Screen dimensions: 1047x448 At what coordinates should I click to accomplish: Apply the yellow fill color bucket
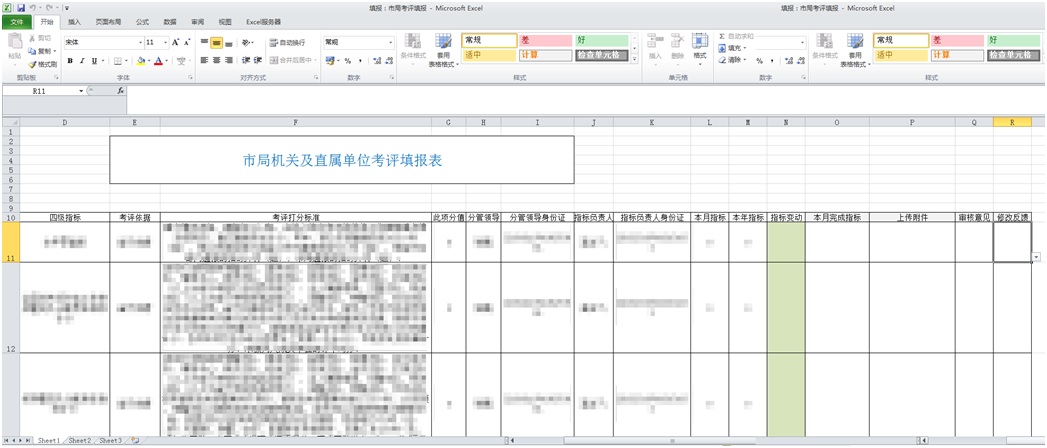point(142,61)
